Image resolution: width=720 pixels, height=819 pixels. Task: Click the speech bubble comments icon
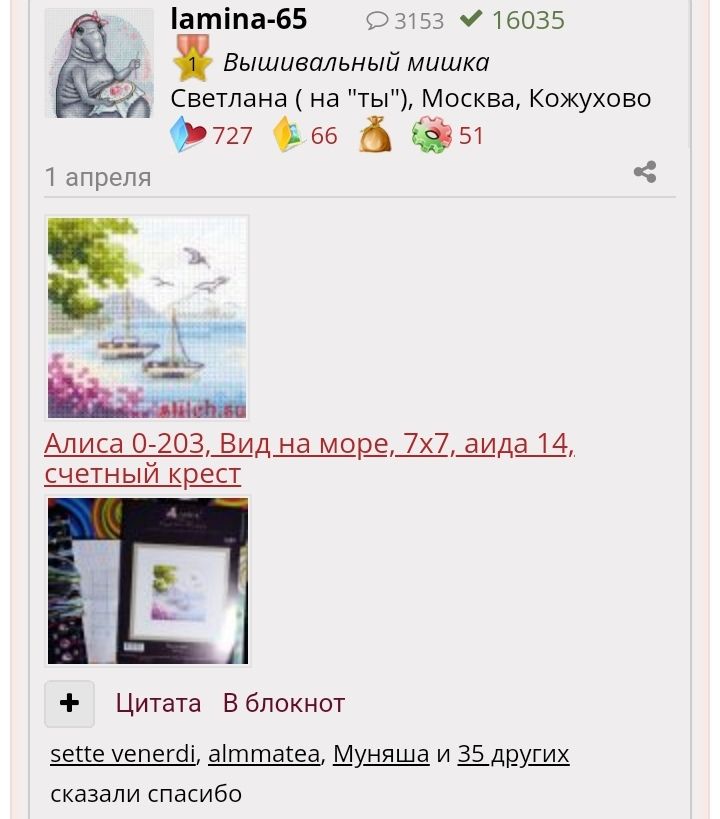(x=377, y=21)
